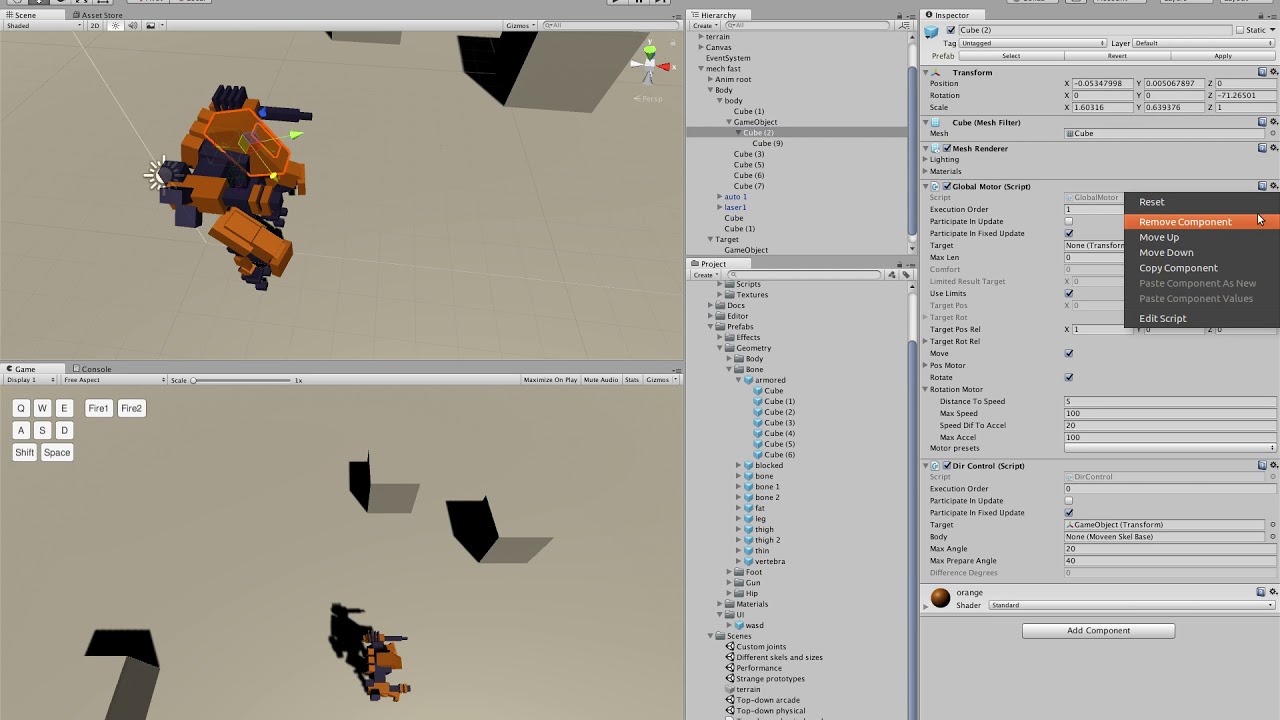Click Hierarchy search by type icon
The image size is (1280, 720).
pos(906,25)
